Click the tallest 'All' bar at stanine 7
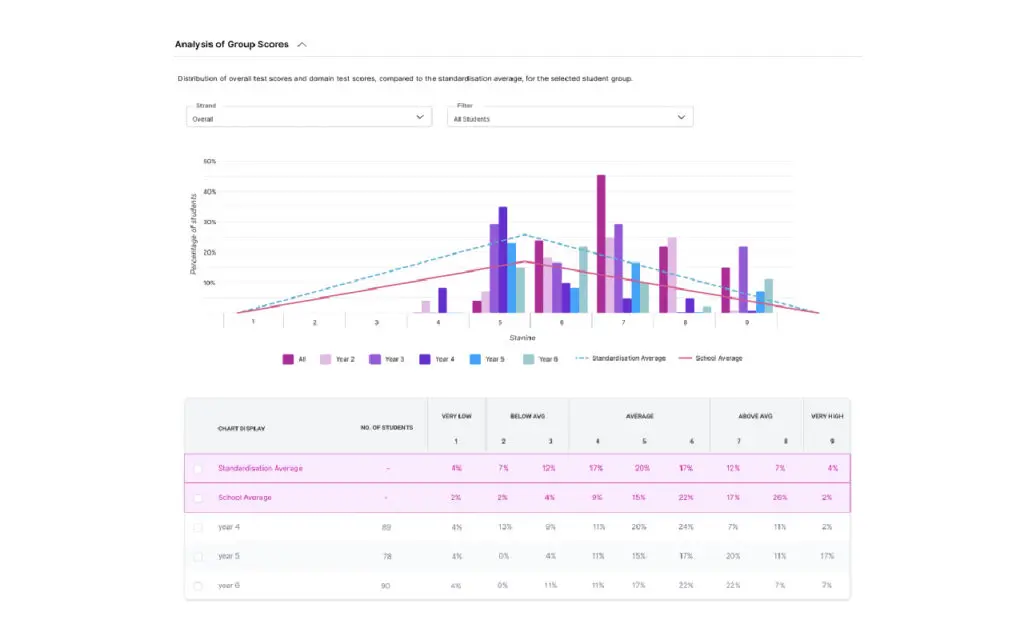 click(601, 243)
